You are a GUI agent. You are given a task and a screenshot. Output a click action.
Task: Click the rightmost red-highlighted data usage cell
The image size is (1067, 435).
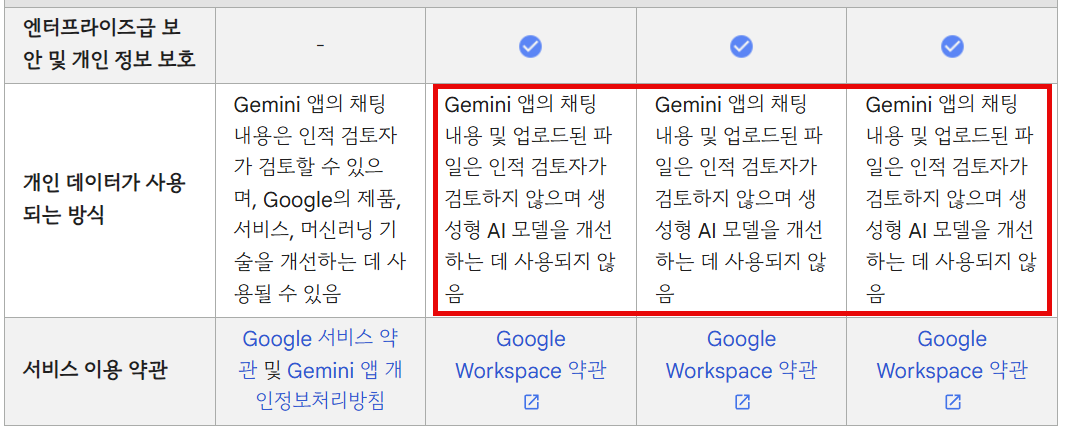pos(952,198)
